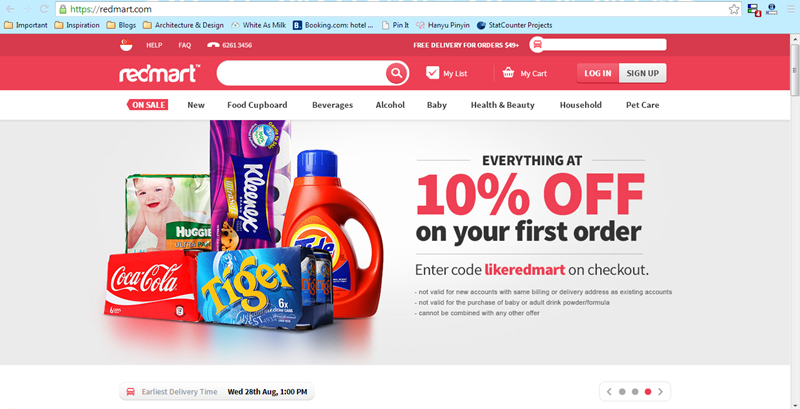The height and width of the screenshot is (409, 800).
Task: Open the ON SALE tab
Action: pos(147,105)
